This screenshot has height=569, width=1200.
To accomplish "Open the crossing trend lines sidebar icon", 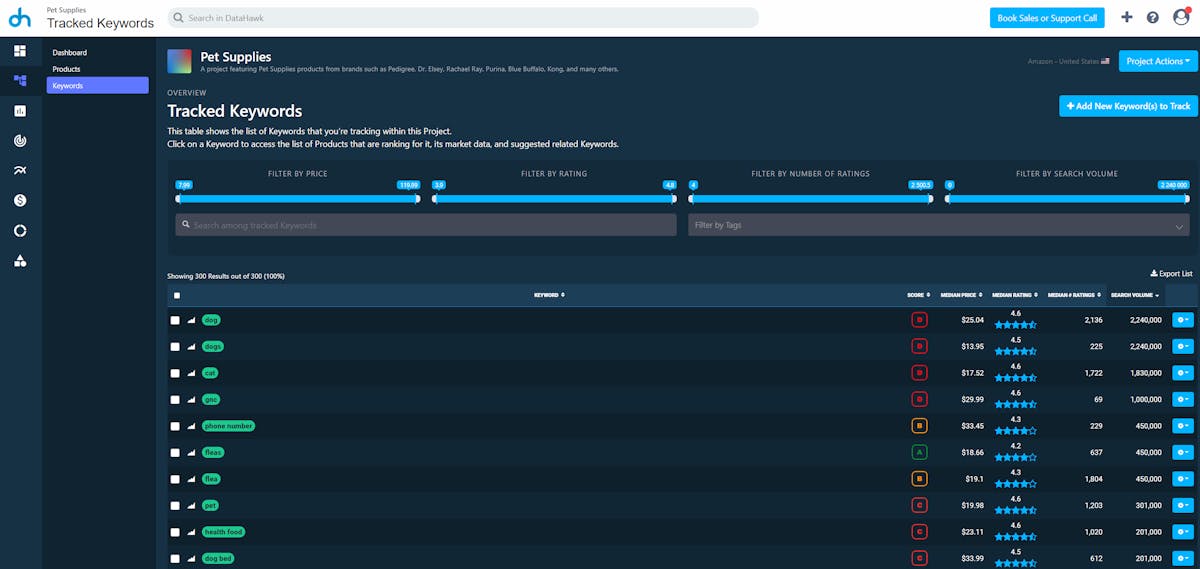I will coord(20,171).
